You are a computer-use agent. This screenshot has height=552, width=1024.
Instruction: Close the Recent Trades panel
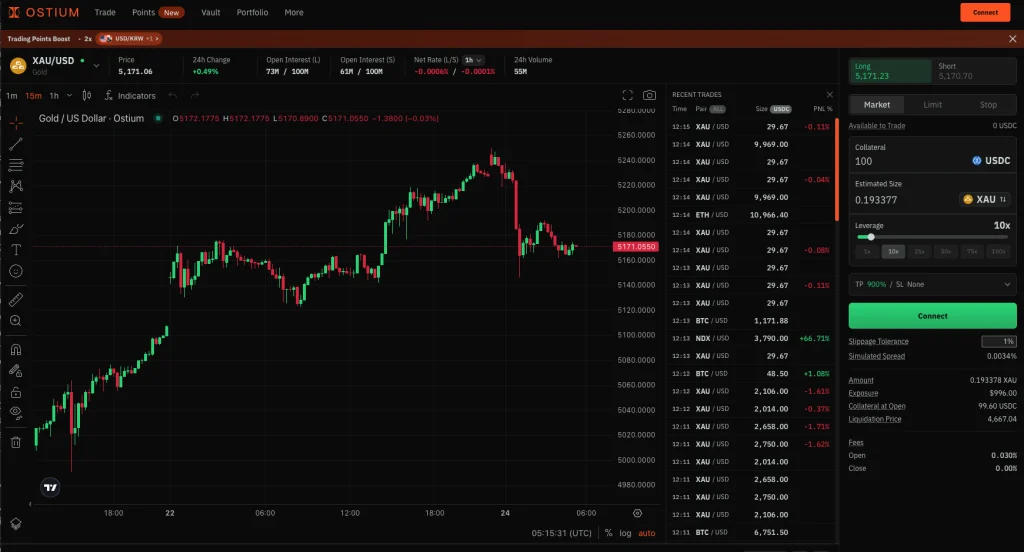(x=829, y=95)
